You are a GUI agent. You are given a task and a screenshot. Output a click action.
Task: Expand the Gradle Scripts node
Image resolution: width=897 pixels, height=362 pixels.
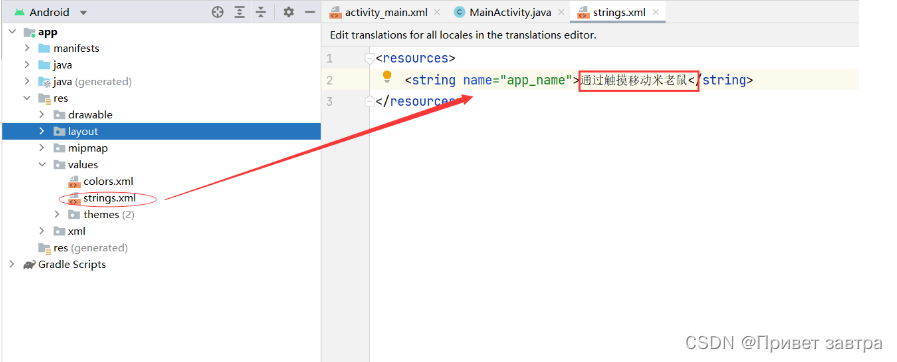point(12,264)
